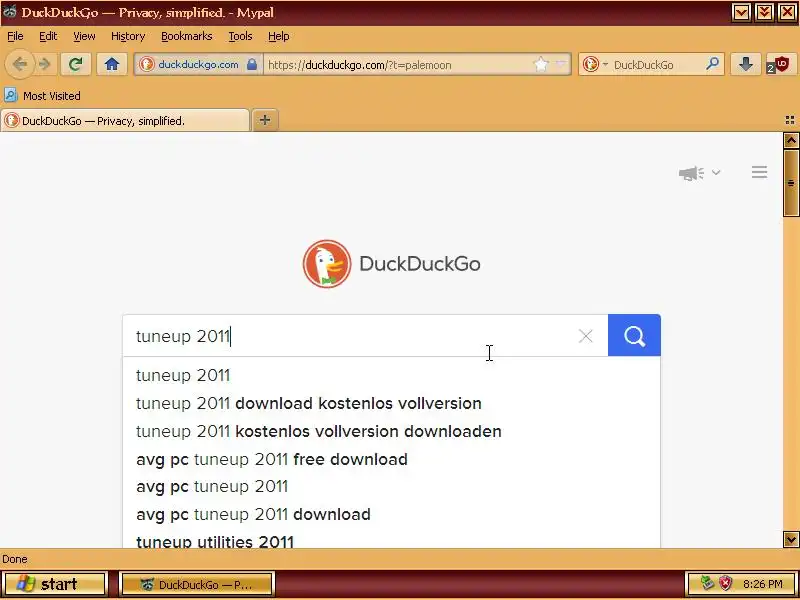This screenshot has width=800, height=600.
Task: Clear the search text with the X
Action: coord(586,336)
